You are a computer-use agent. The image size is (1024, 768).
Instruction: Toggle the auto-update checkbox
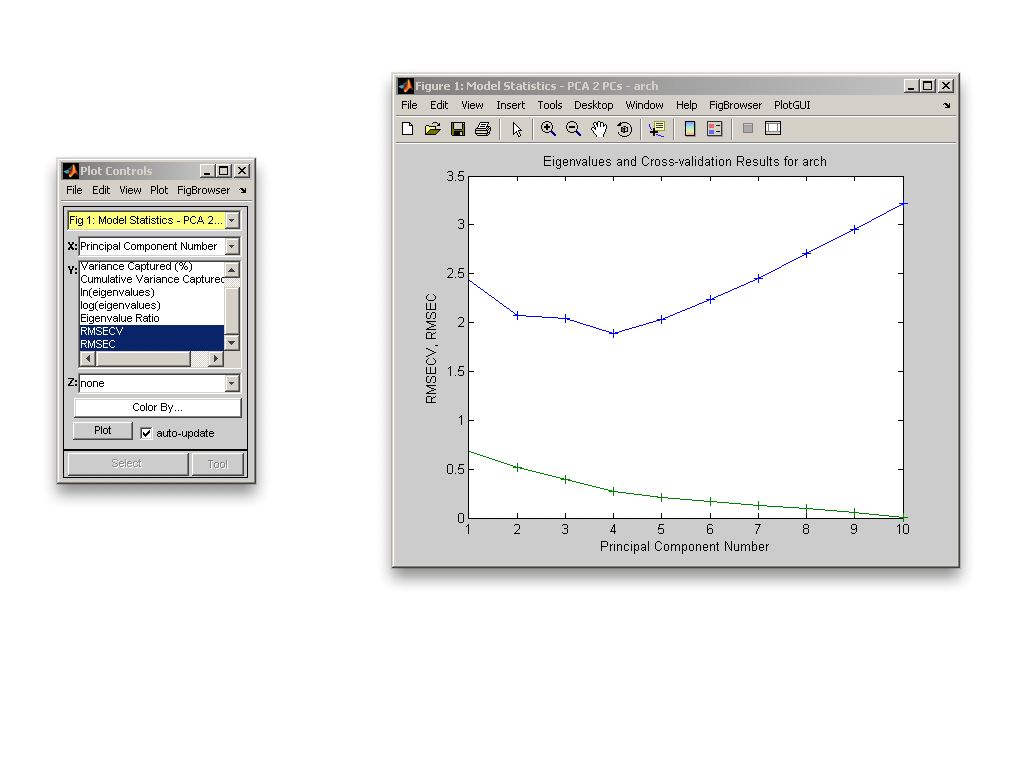(x=147, y=433)
